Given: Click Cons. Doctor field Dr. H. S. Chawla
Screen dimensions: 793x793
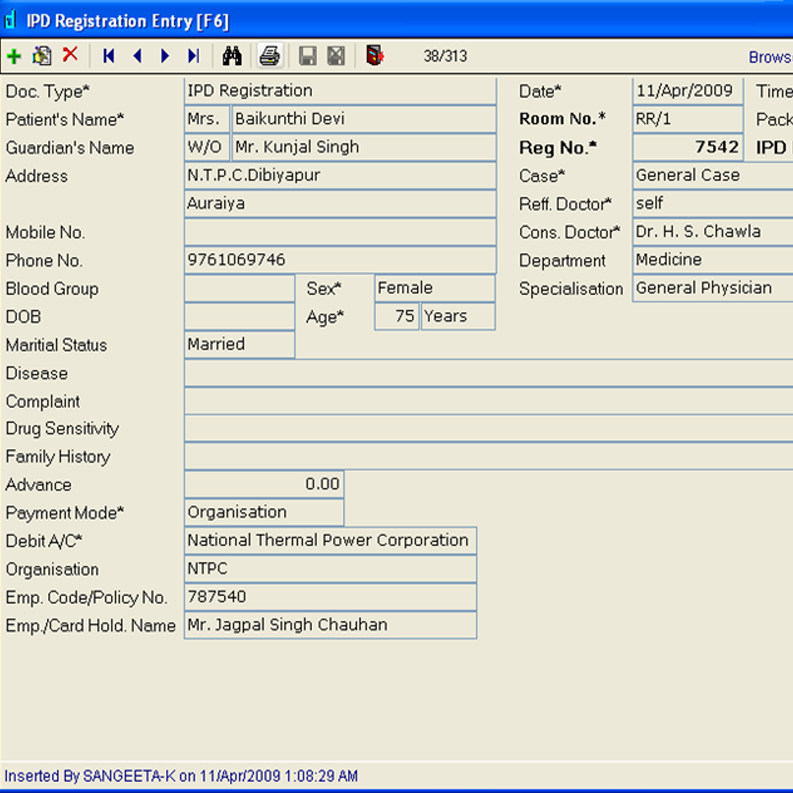Looking at the screenshot, I should click(713, 232).
